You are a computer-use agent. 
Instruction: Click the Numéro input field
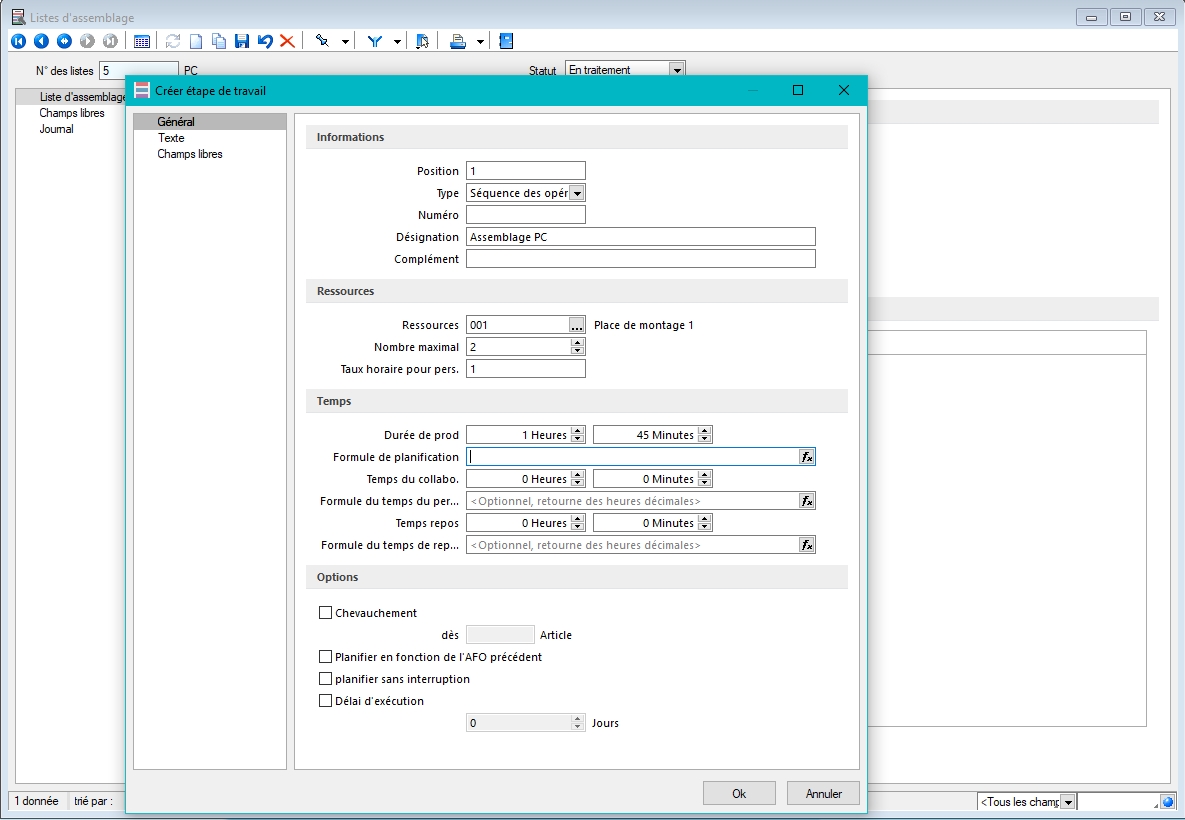pyautogui.click(x=526, y=215)
